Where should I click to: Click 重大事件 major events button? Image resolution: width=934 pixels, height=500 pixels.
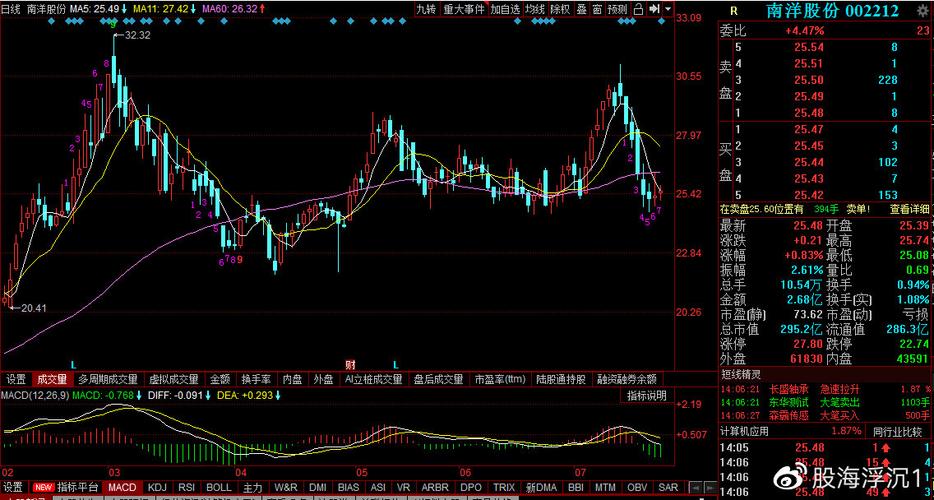tap(464, 9)
